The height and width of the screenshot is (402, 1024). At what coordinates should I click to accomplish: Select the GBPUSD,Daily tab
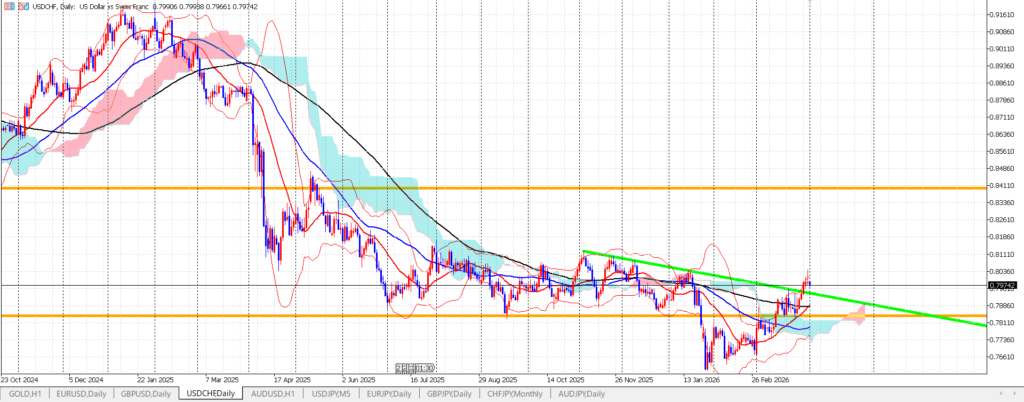[147, 394]
